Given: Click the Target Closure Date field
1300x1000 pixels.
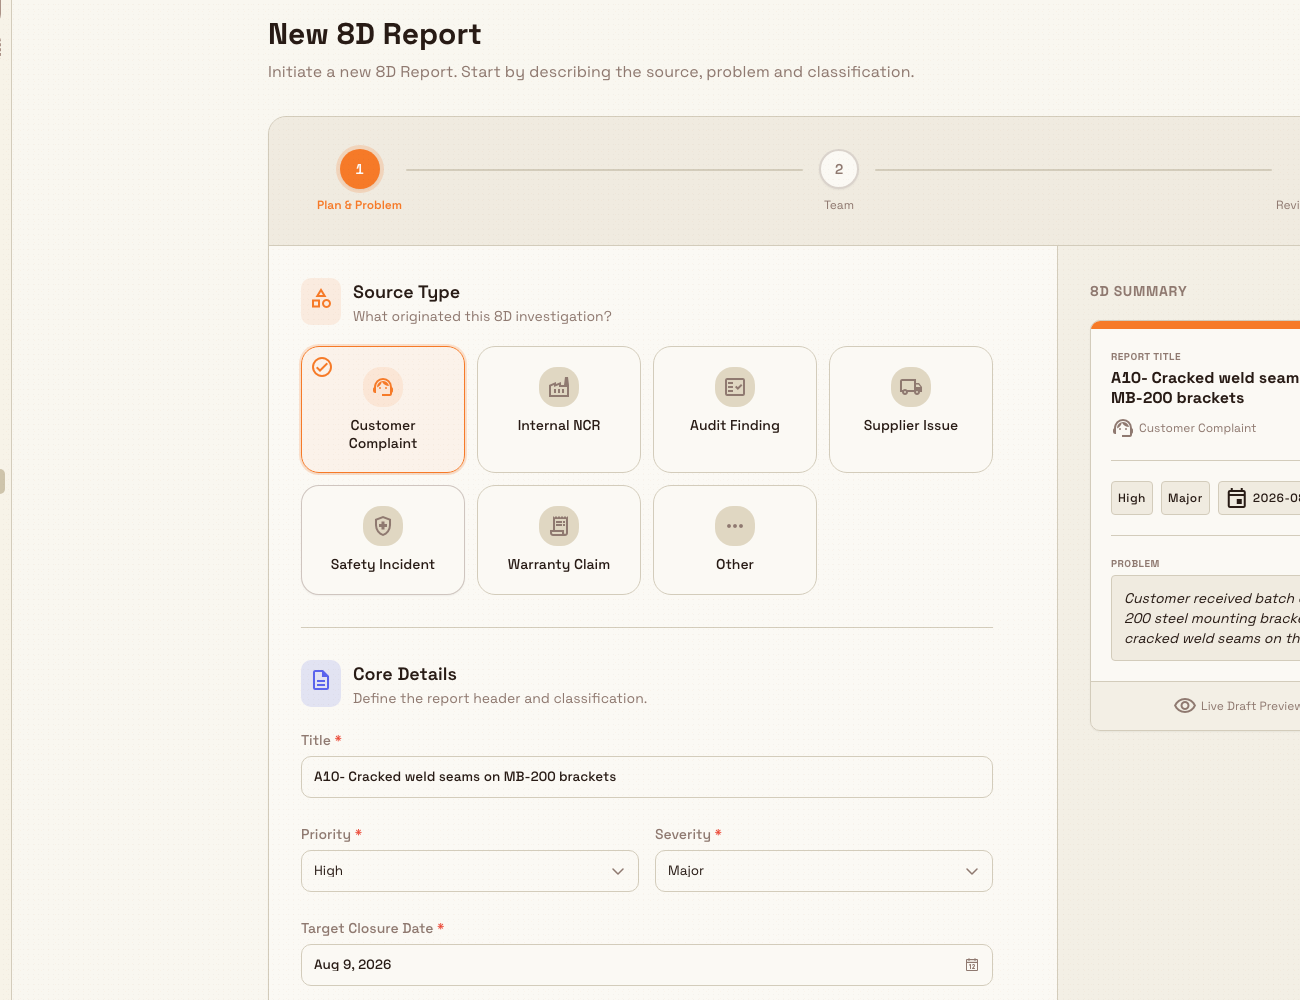Looking at the screenshot, I should click(647, 965).
